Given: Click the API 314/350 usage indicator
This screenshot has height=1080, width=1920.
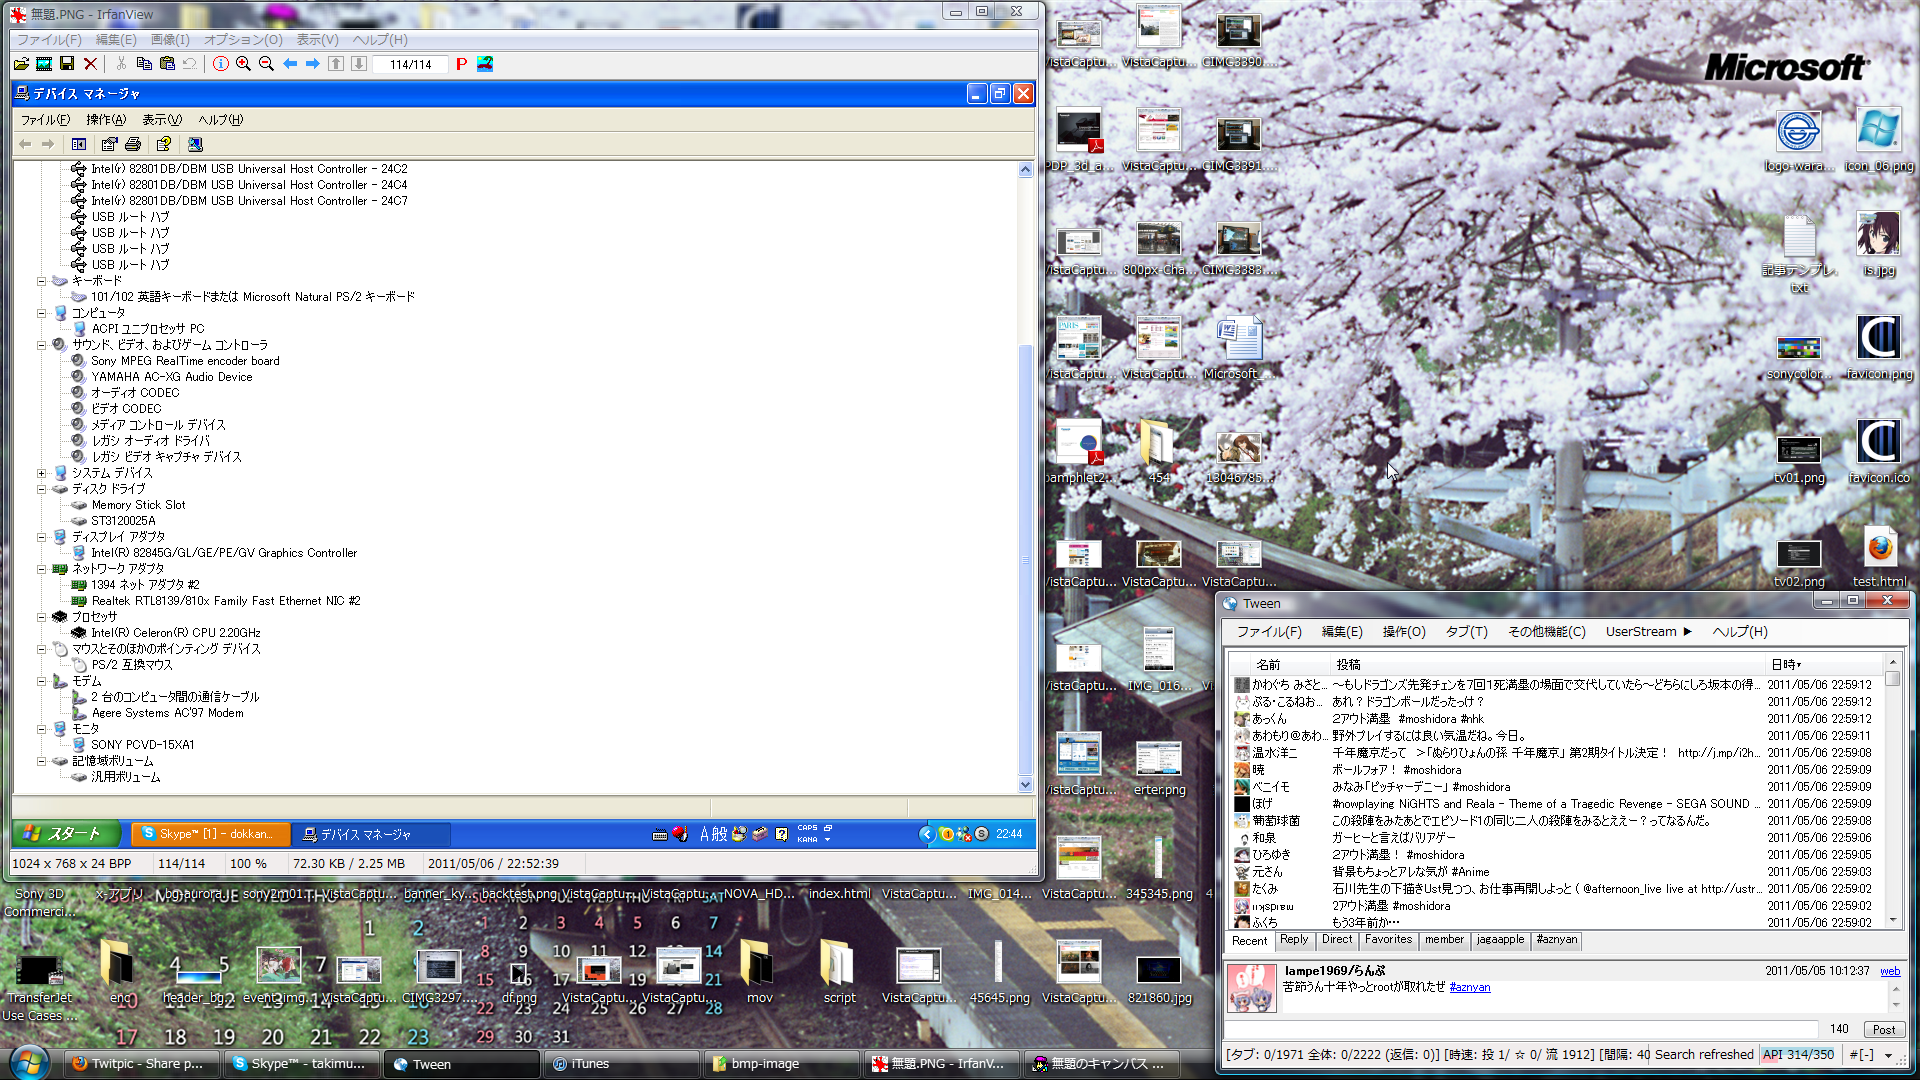Looking at the screenshot, I should point(1798,1055).
